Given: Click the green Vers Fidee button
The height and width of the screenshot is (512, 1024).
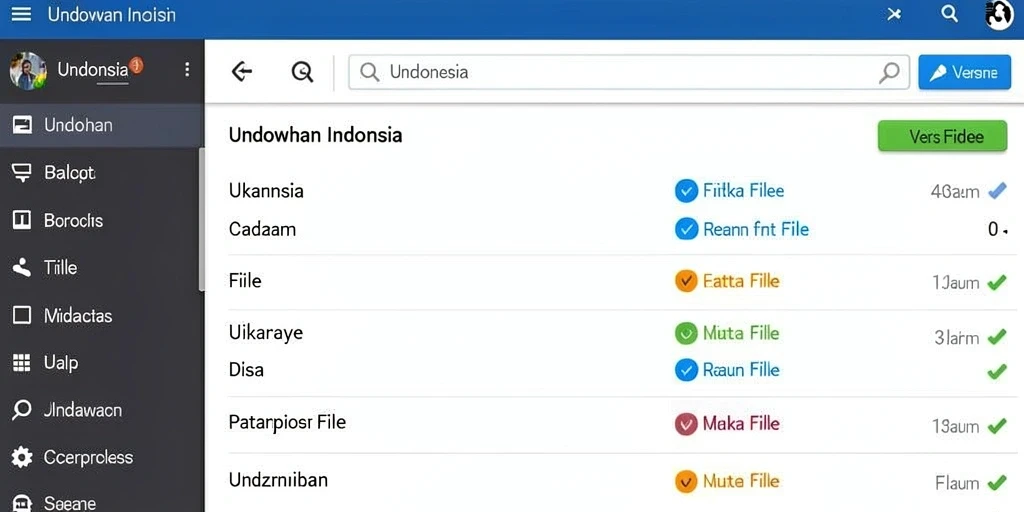Looking at the screenshot, I should tap(942, 136).
